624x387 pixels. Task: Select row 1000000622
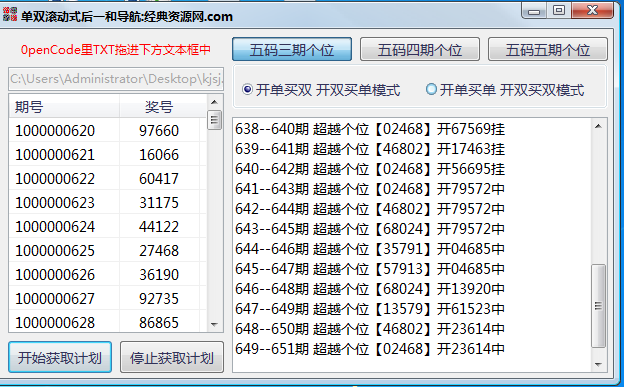107,178
